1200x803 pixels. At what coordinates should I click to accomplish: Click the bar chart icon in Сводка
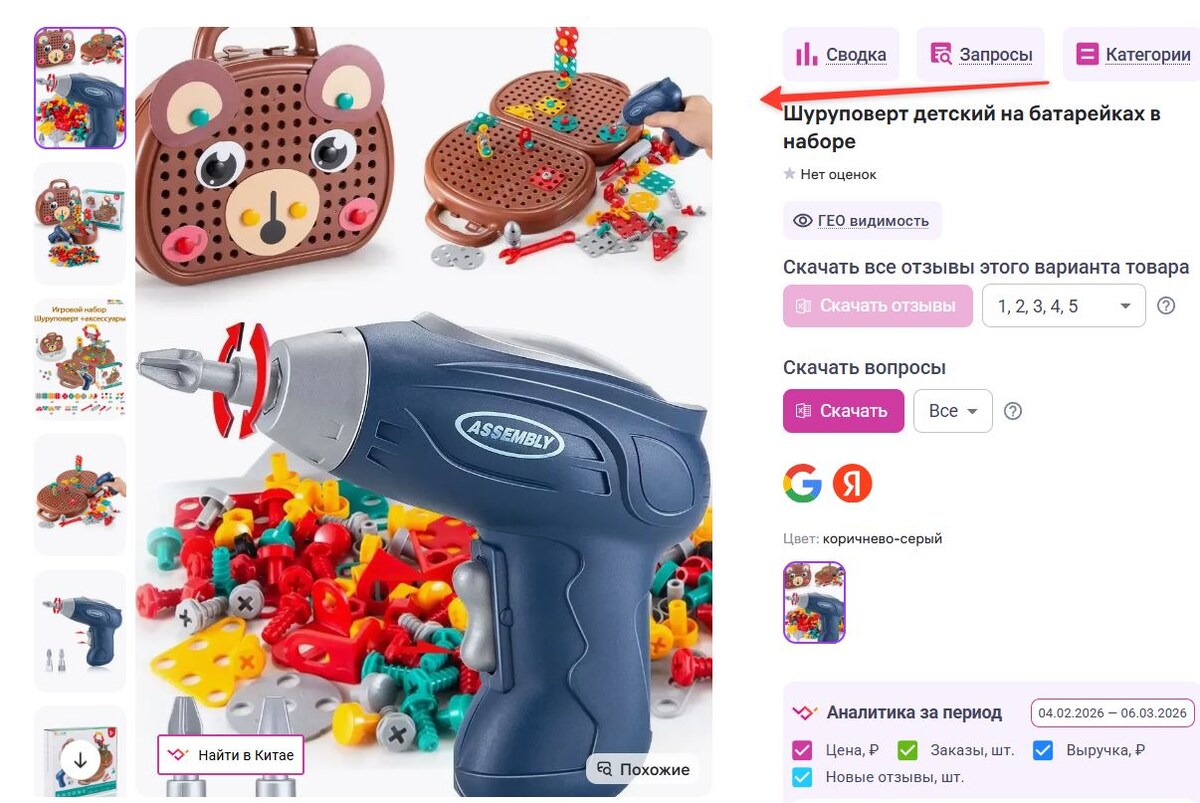[x=806, y=54]
